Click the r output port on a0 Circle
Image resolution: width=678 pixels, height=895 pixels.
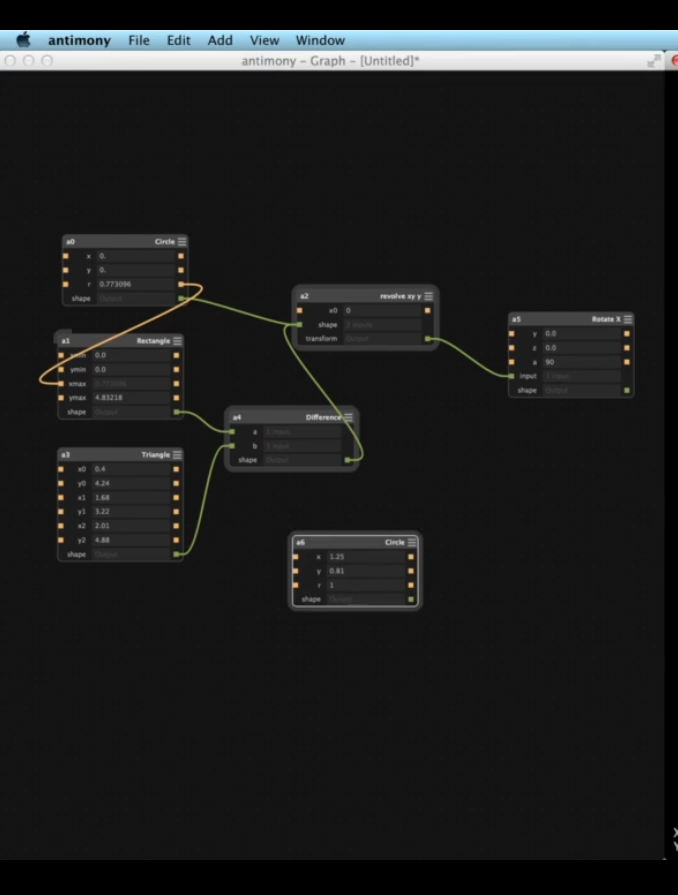pyautogui.click(x=181, y=284)
